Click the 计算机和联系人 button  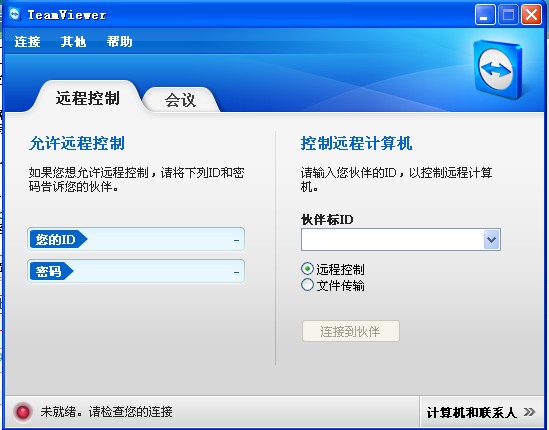click(482, 412)
